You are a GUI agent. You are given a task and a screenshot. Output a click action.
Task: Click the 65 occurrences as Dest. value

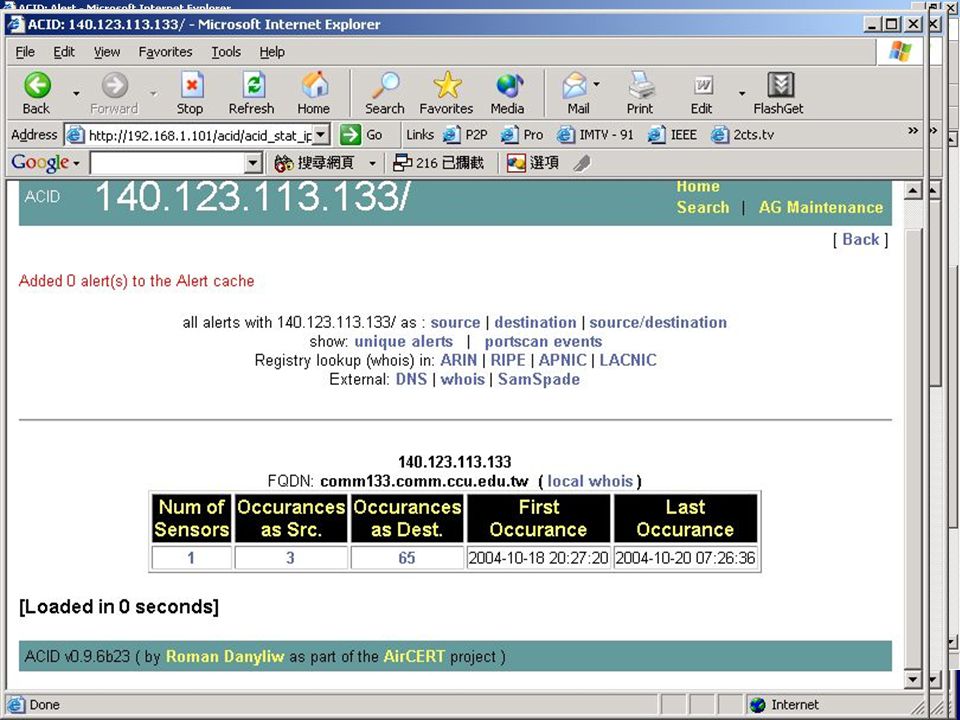point(407,558)
